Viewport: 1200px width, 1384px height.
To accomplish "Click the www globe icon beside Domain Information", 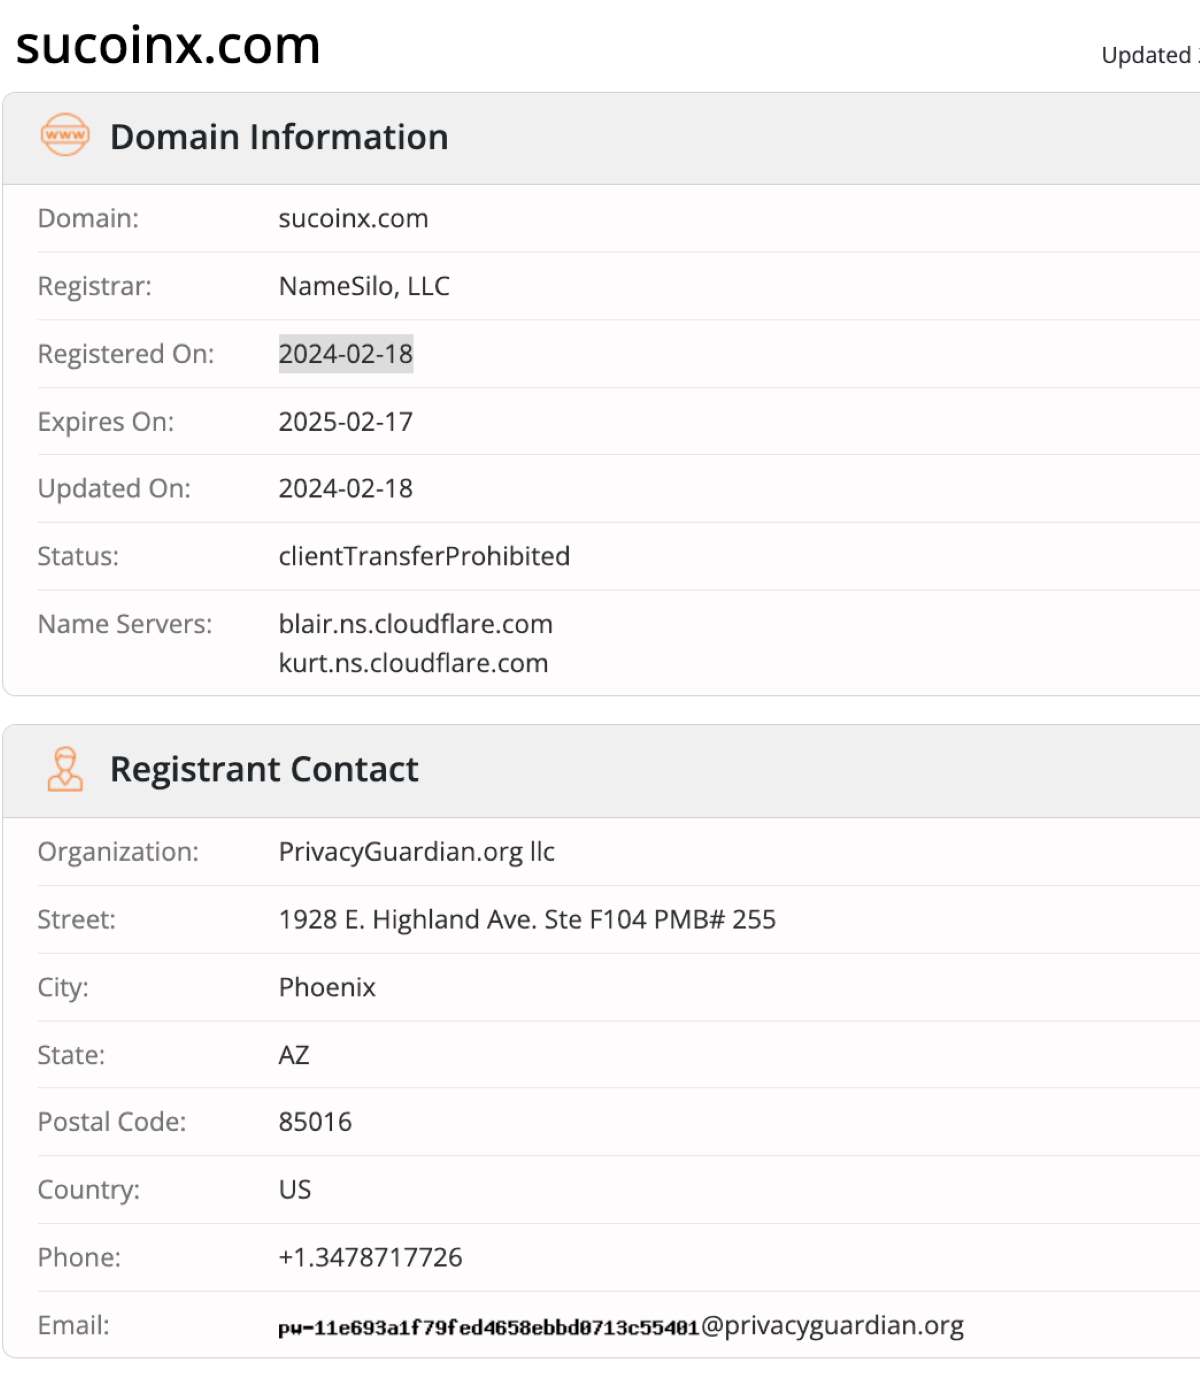I will pos(65,136).
